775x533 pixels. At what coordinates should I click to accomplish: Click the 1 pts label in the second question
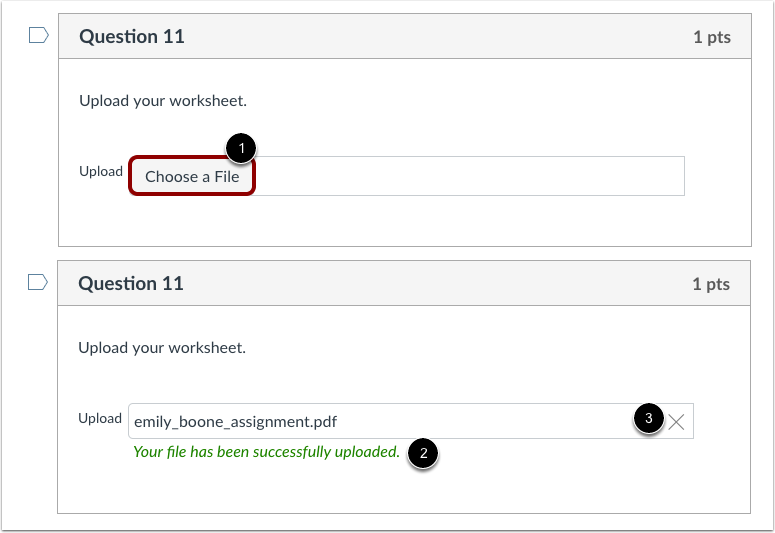(x=711, y=284)
